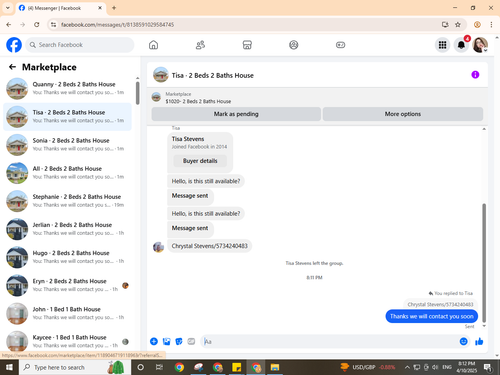Open the account profile picture menu
The width and height of the screenshot is (500, 375).
coord(480,45)
